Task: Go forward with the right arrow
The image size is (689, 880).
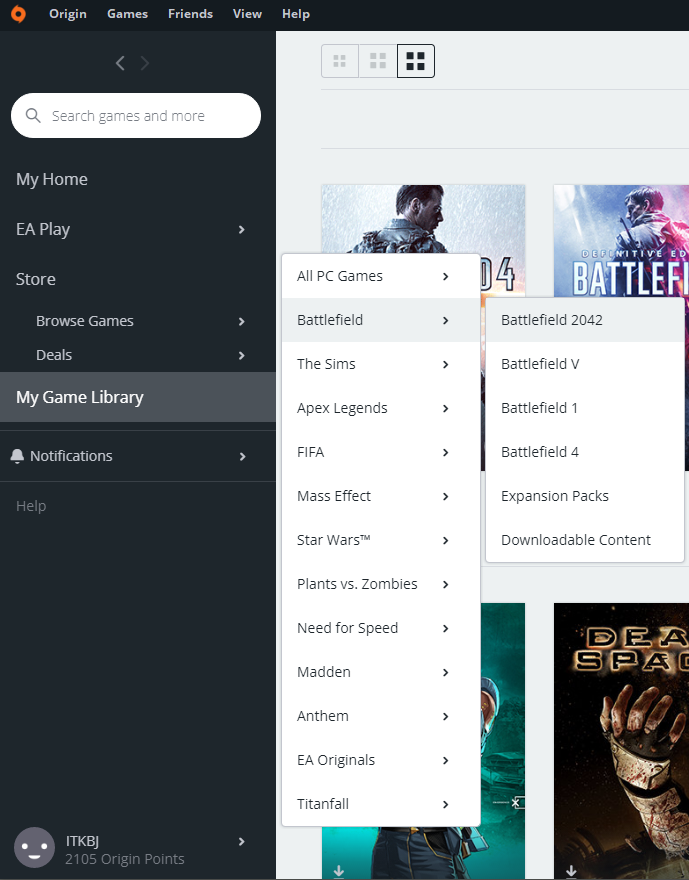Action: [x=145, y=63]
